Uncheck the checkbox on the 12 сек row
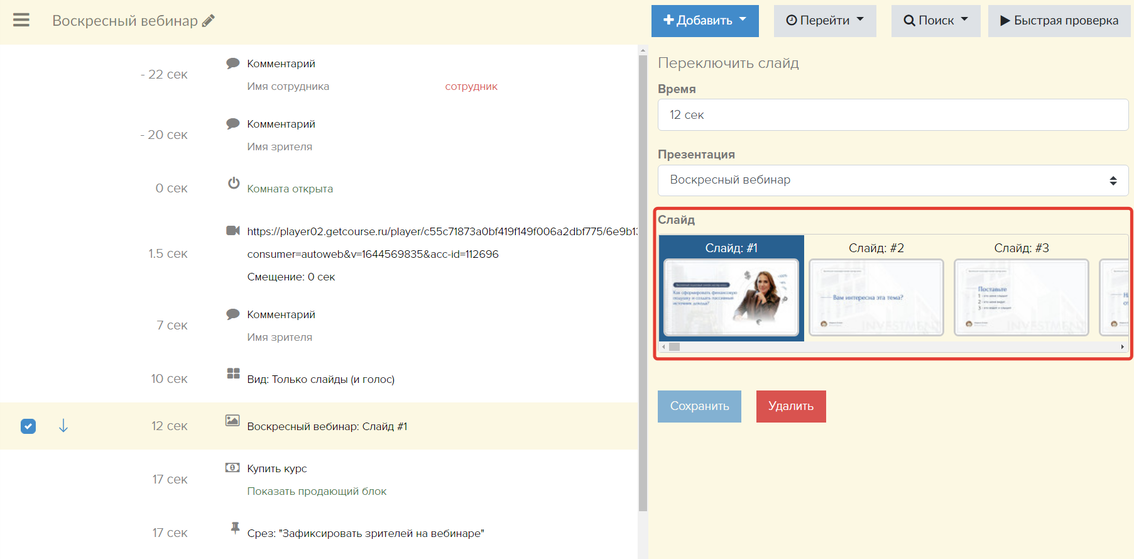The image size is (1134, 559). [28, 426]
